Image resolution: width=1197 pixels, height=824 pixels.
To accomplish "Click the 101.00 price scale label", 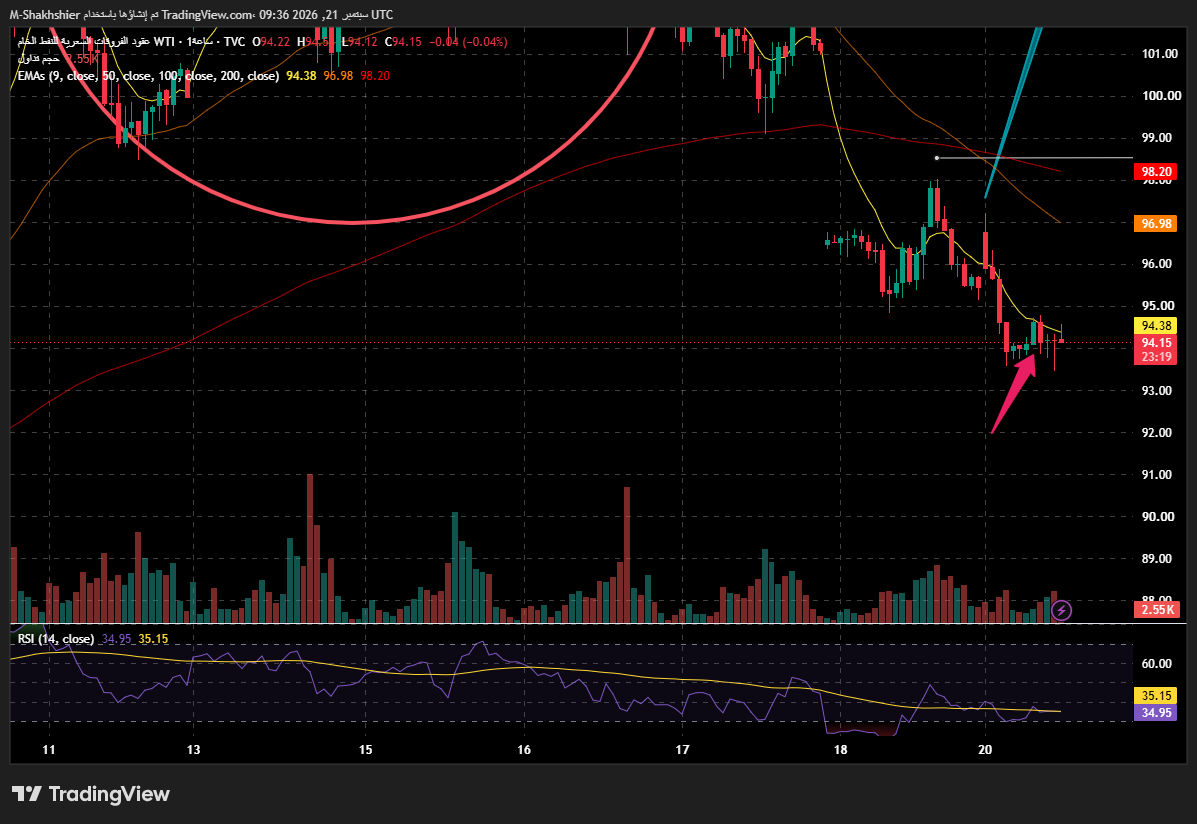I will pos(1160,53).
